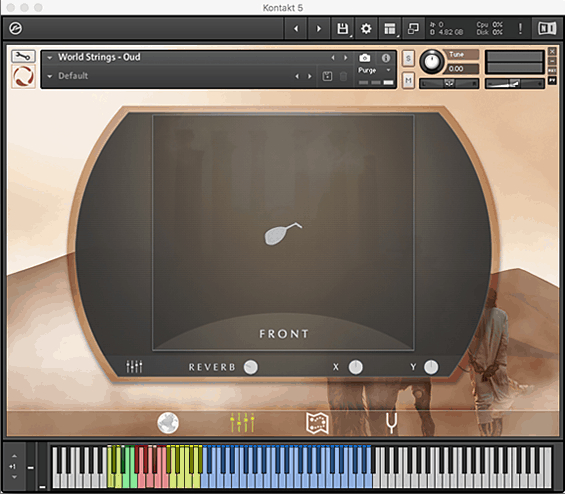Image resolution: width=565 pixels, height=494 pixels.
Task: Click the Y position knob
Action: (431, 367)
